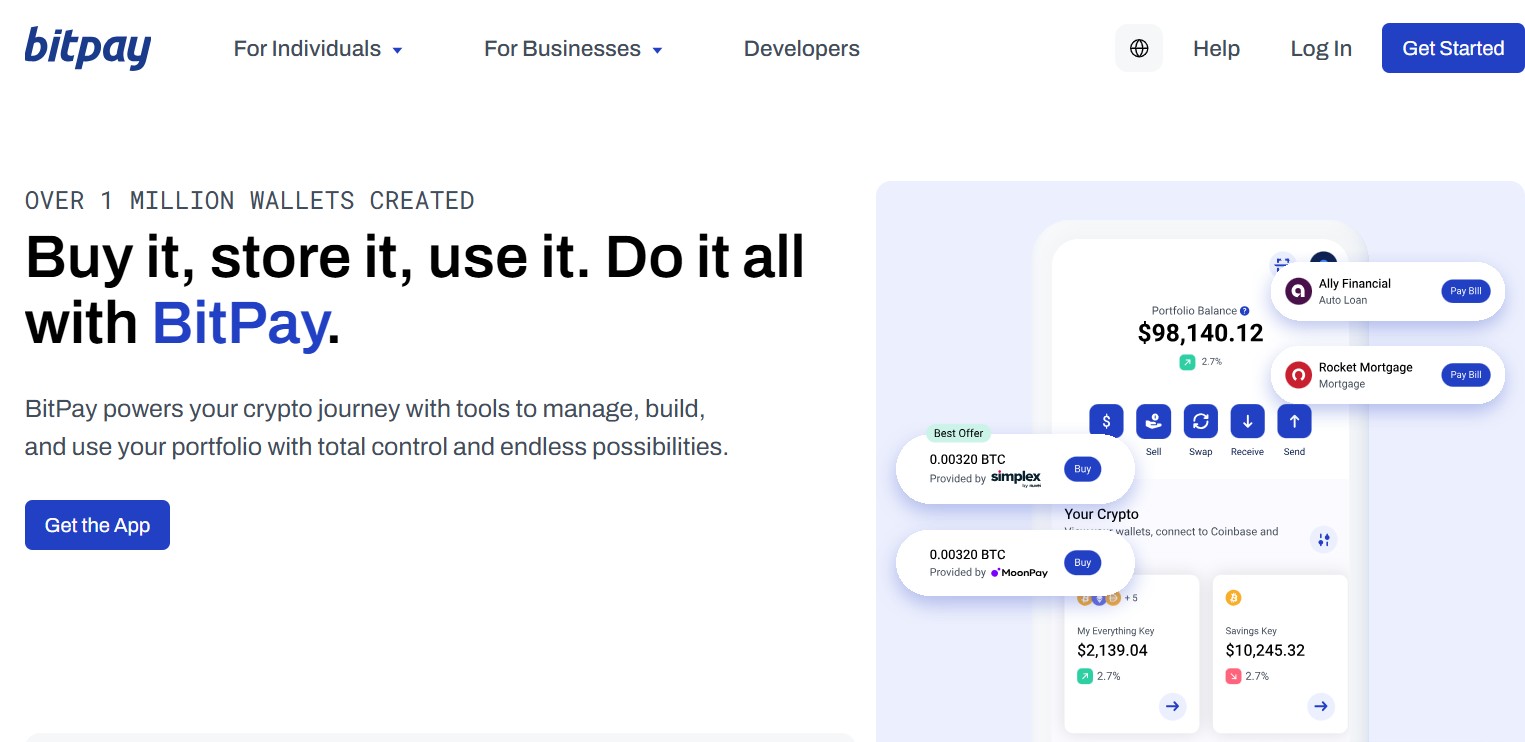Click the Simplex provider logo
1525x742 pixels.
point(1016,478)
